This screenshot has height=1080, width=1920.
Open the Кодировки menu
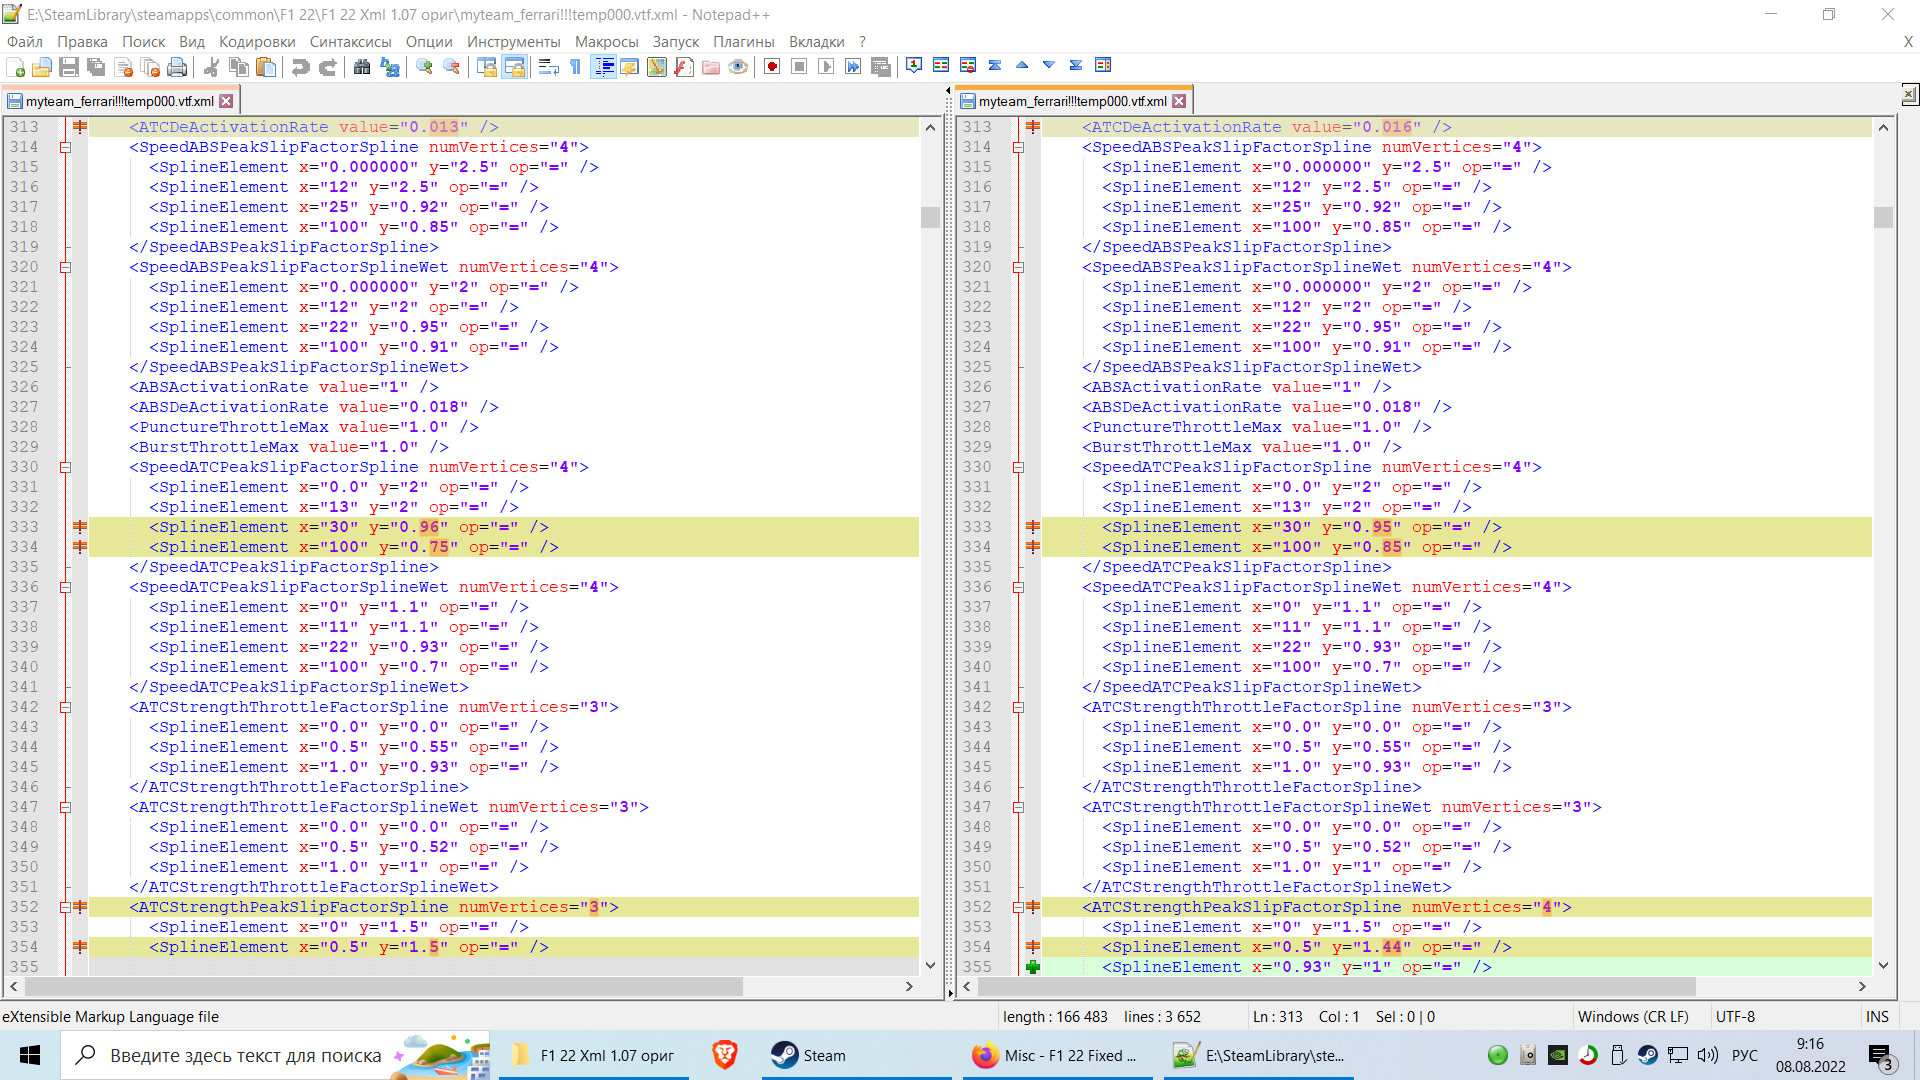pos(257,42)
